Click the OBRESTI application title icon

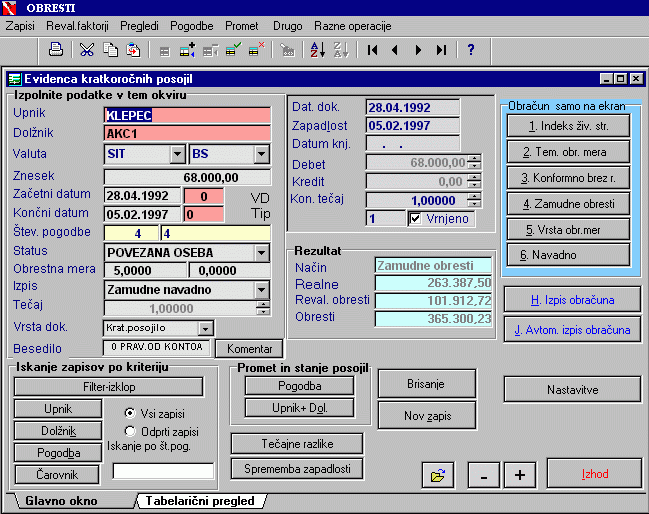[9, 8]
